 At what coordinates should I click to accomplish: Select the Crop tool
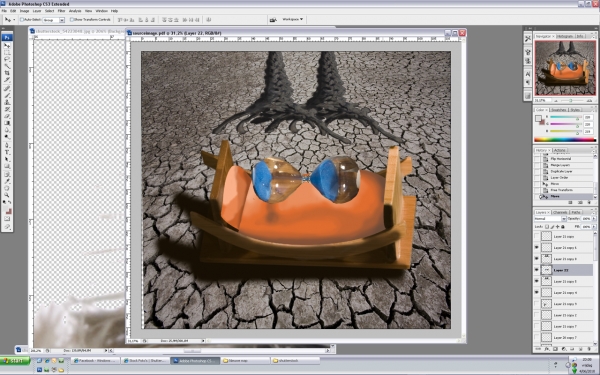7,73
